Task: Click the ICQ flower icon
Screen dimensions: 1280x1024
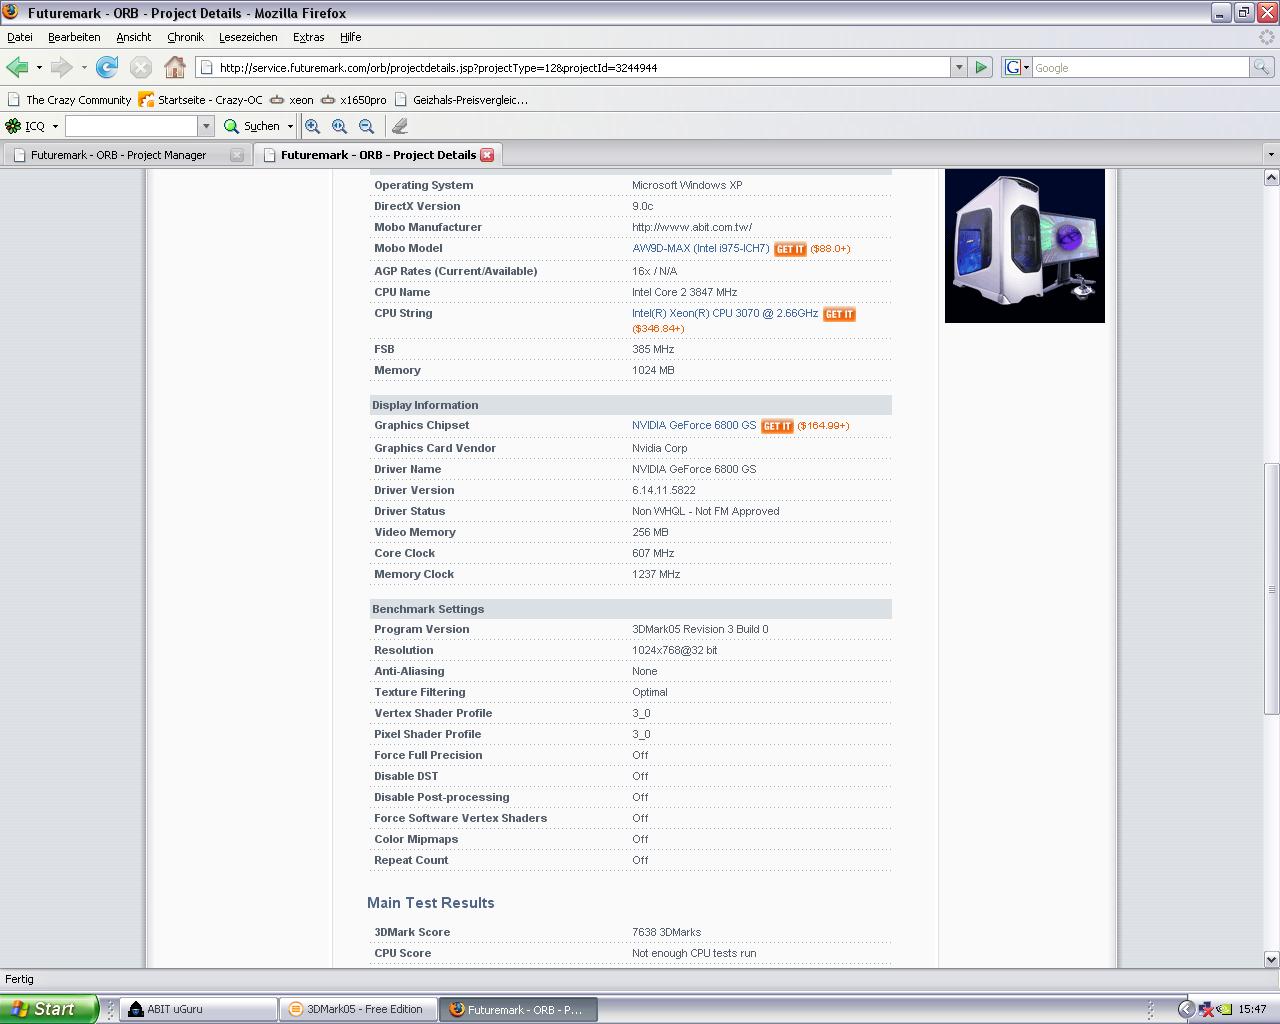Action: tap(13, 126)
